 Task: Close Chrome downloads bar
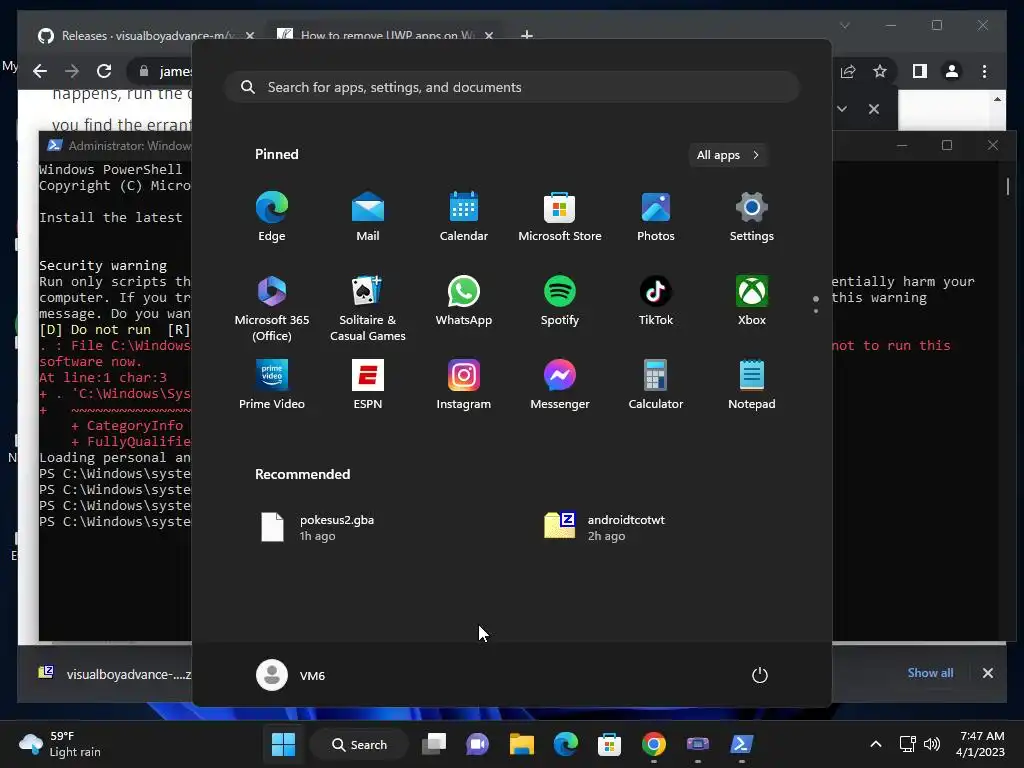click(x=987, y=673)
